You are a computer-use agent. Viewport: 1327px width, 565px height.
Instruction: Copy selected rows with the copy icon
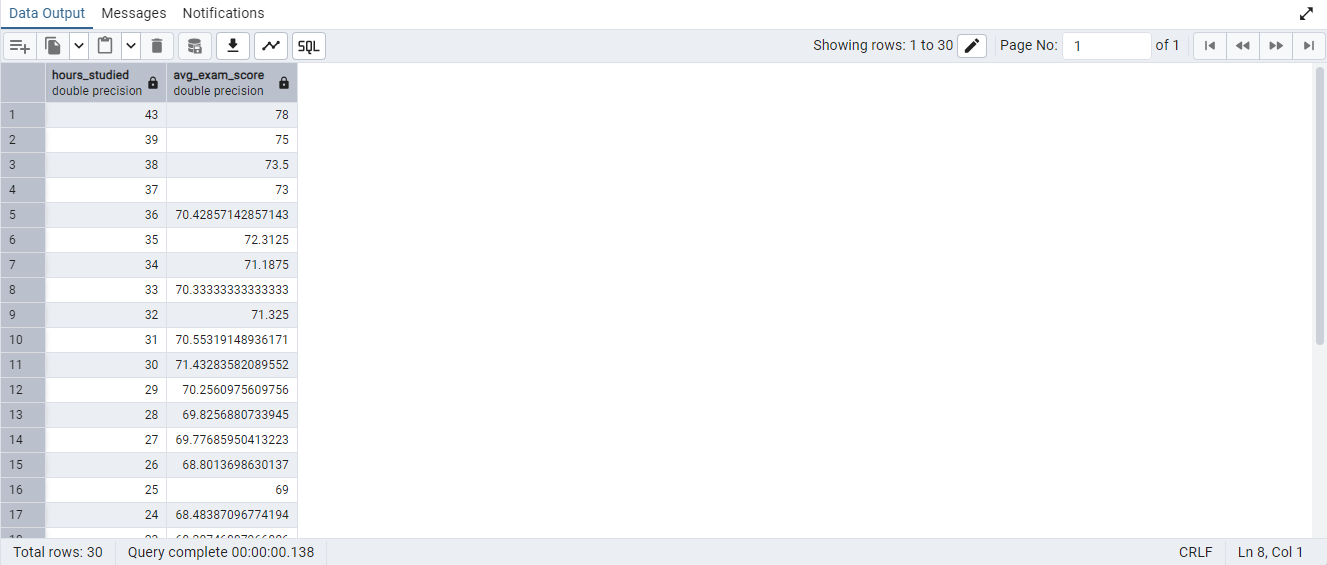click(53, 46)
